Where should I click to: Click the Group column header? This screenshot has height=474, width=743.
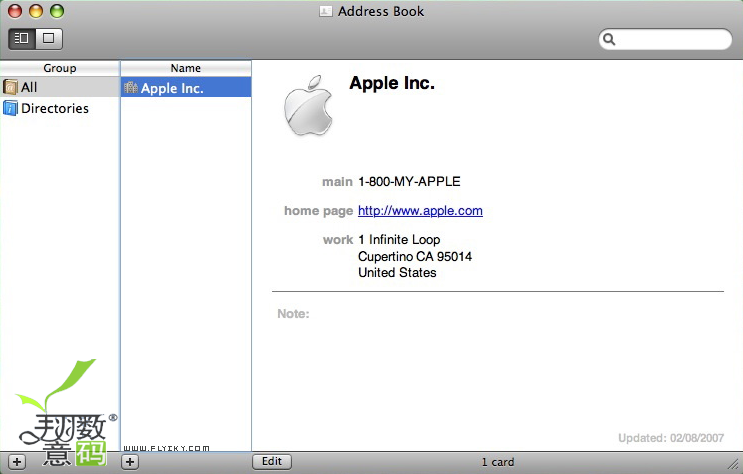(60, 68)
